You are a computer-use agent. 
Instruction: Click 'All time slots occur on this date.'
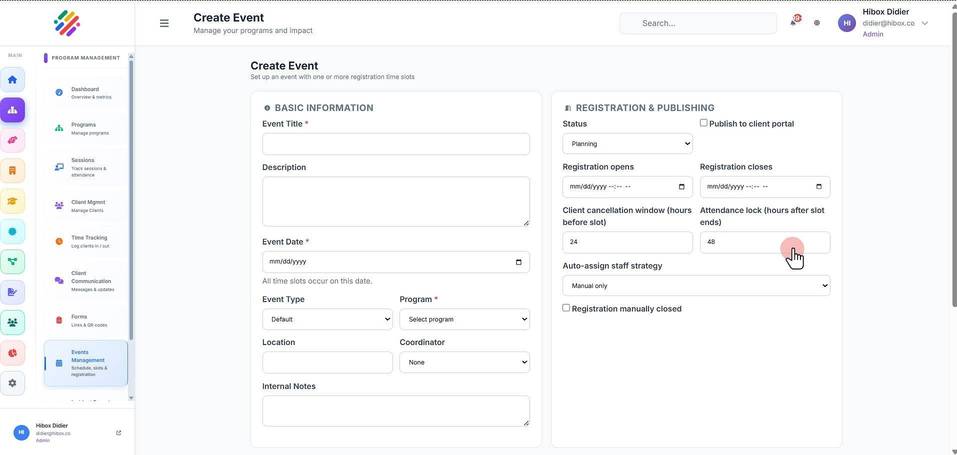pyautogui.click(x=317, y=281)
